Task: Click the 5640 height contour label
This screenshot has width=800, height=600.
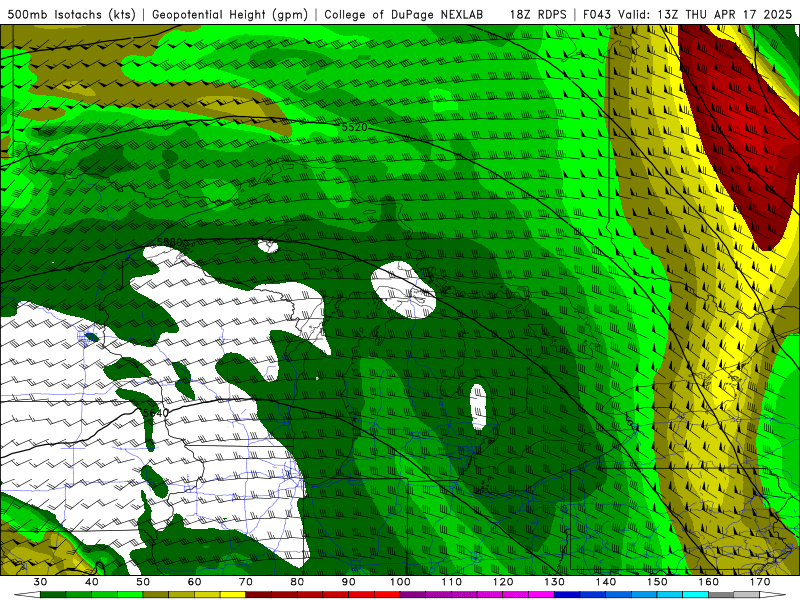Action: [x=155, y=413]
